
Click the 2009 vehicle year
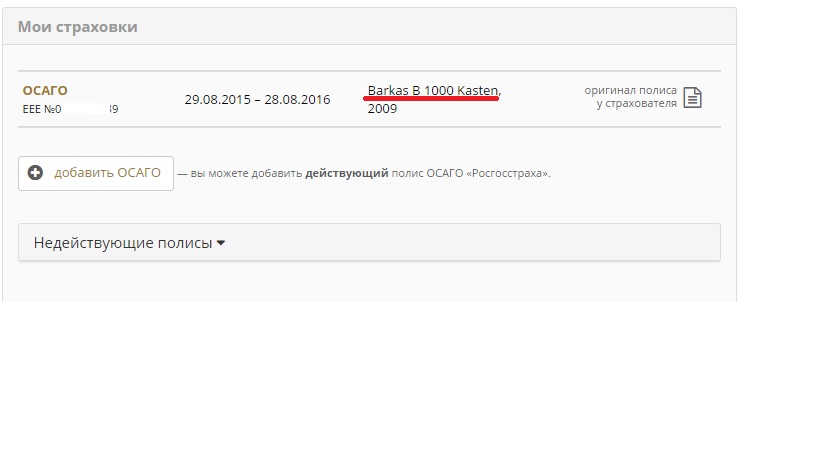pyautogui.click(x=382, y=109)
